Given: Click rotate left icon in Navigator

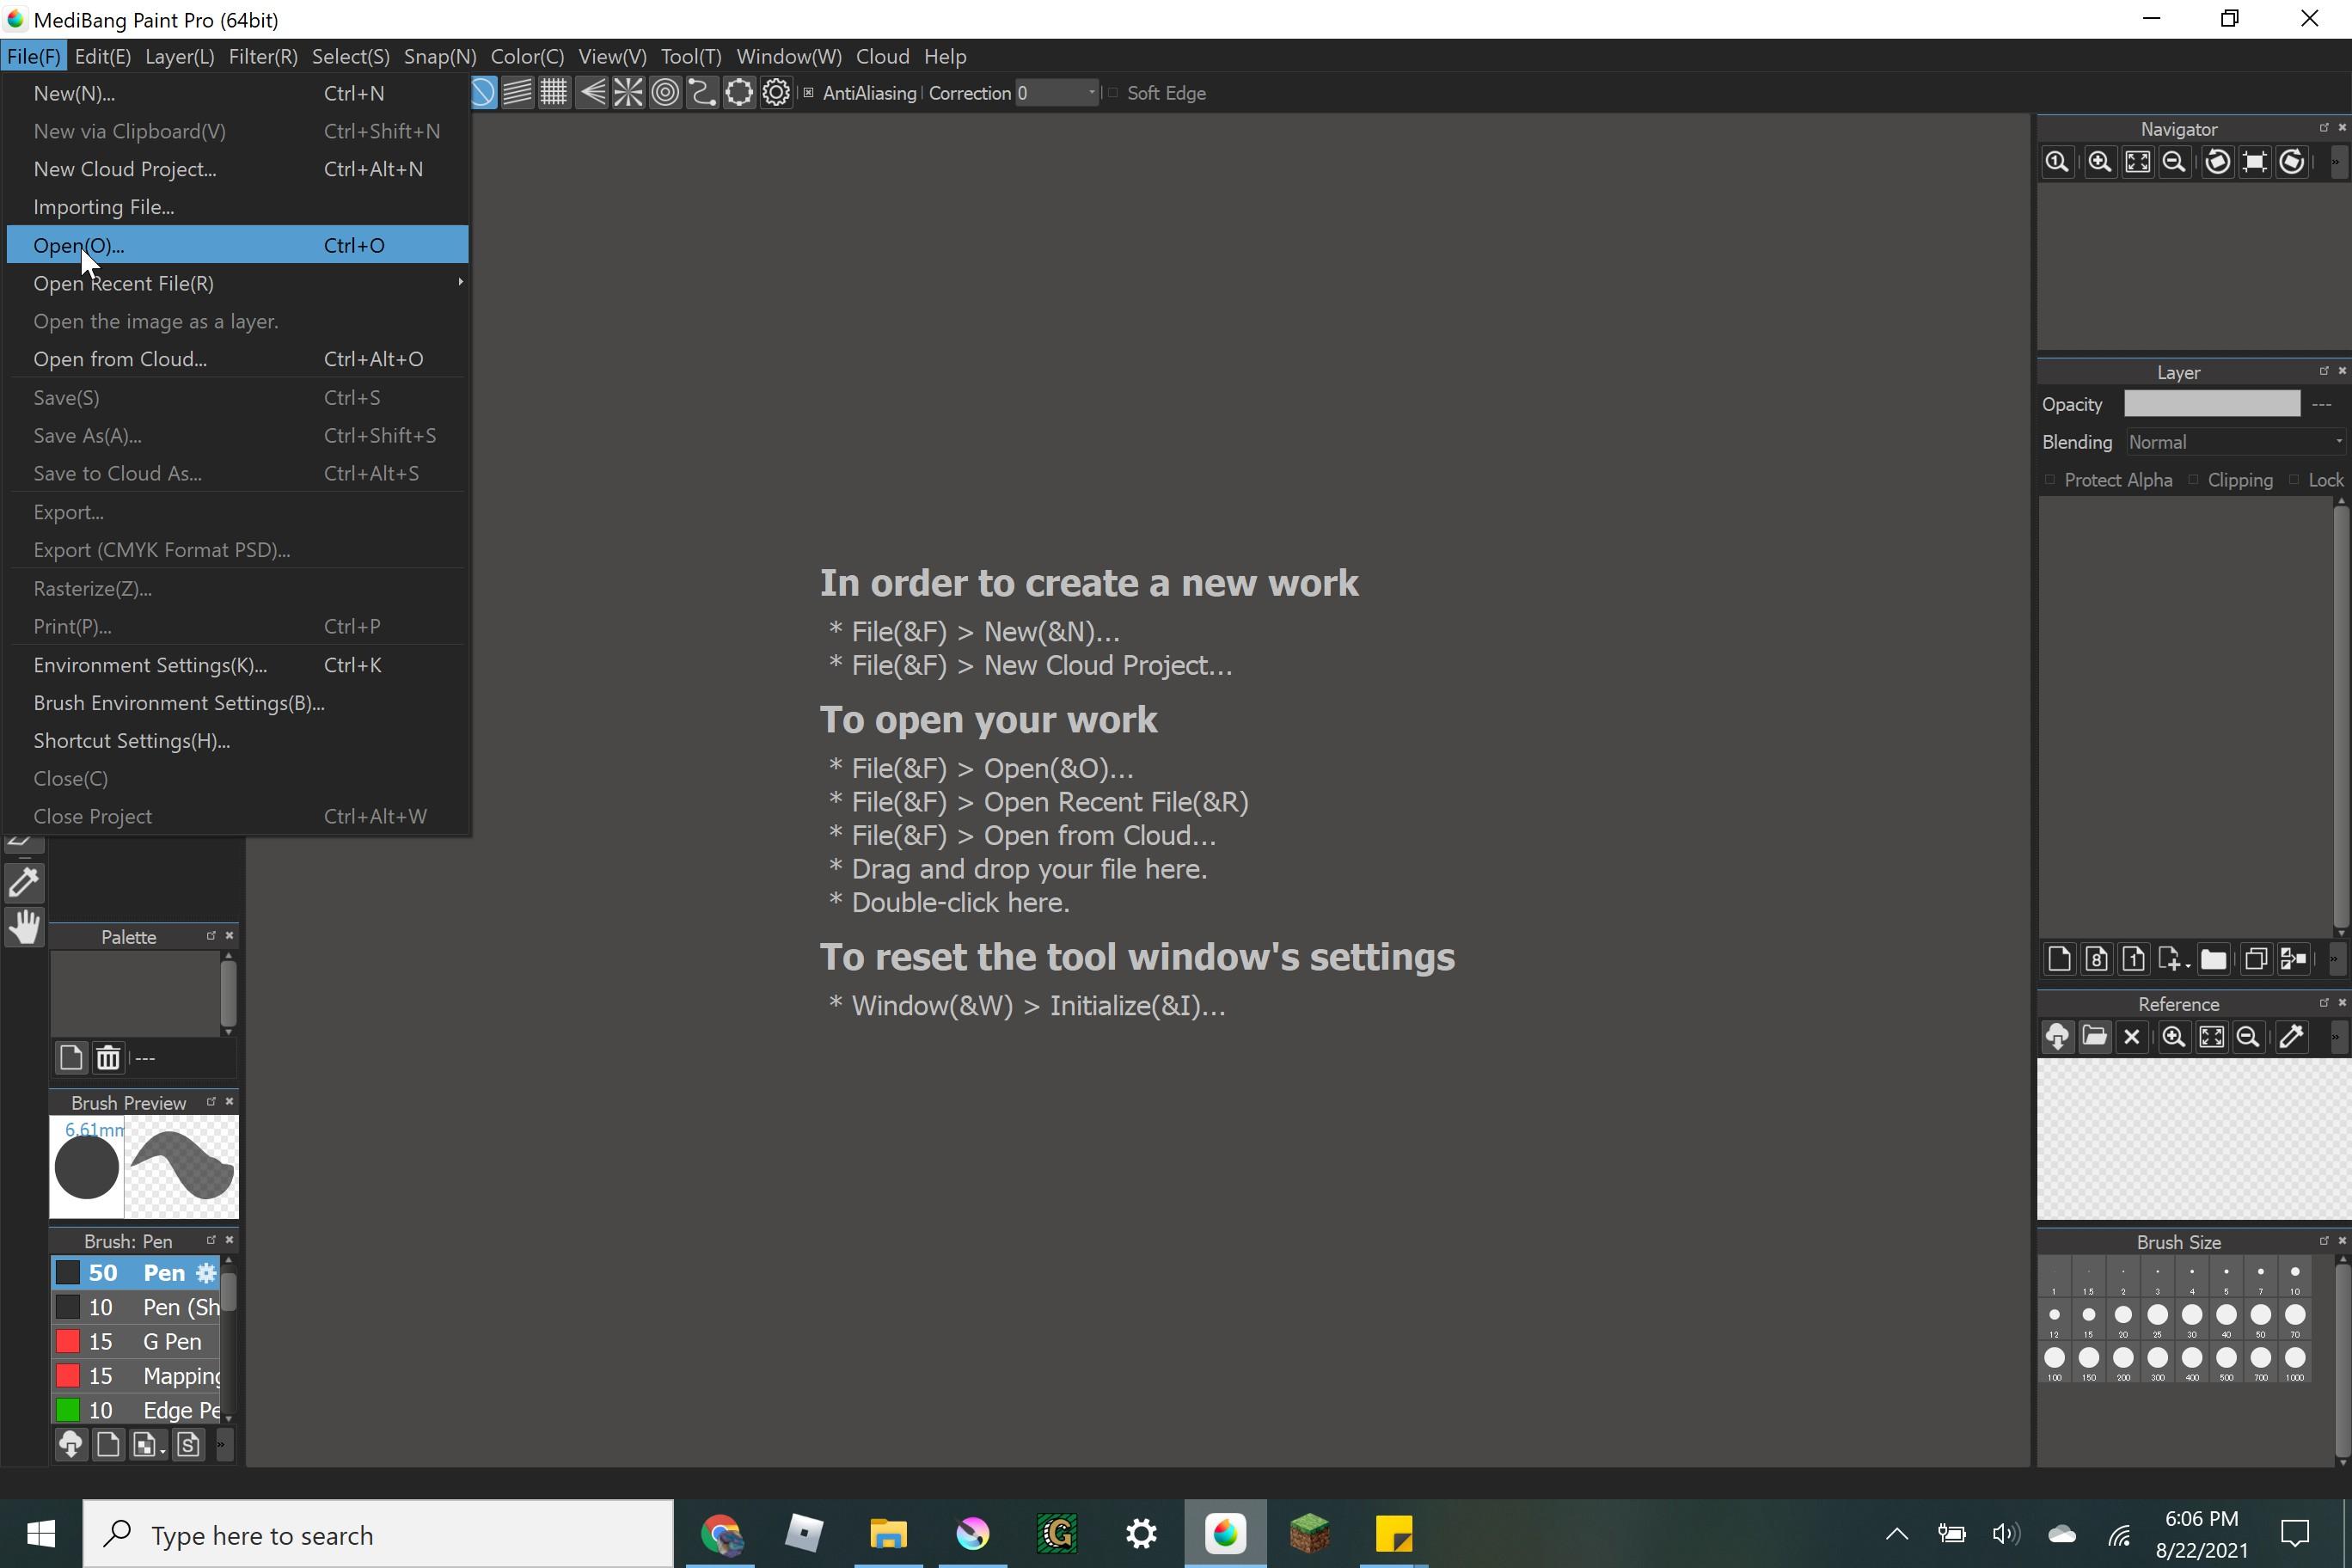Looking at the screenshot, I should tap(2216, 162).
